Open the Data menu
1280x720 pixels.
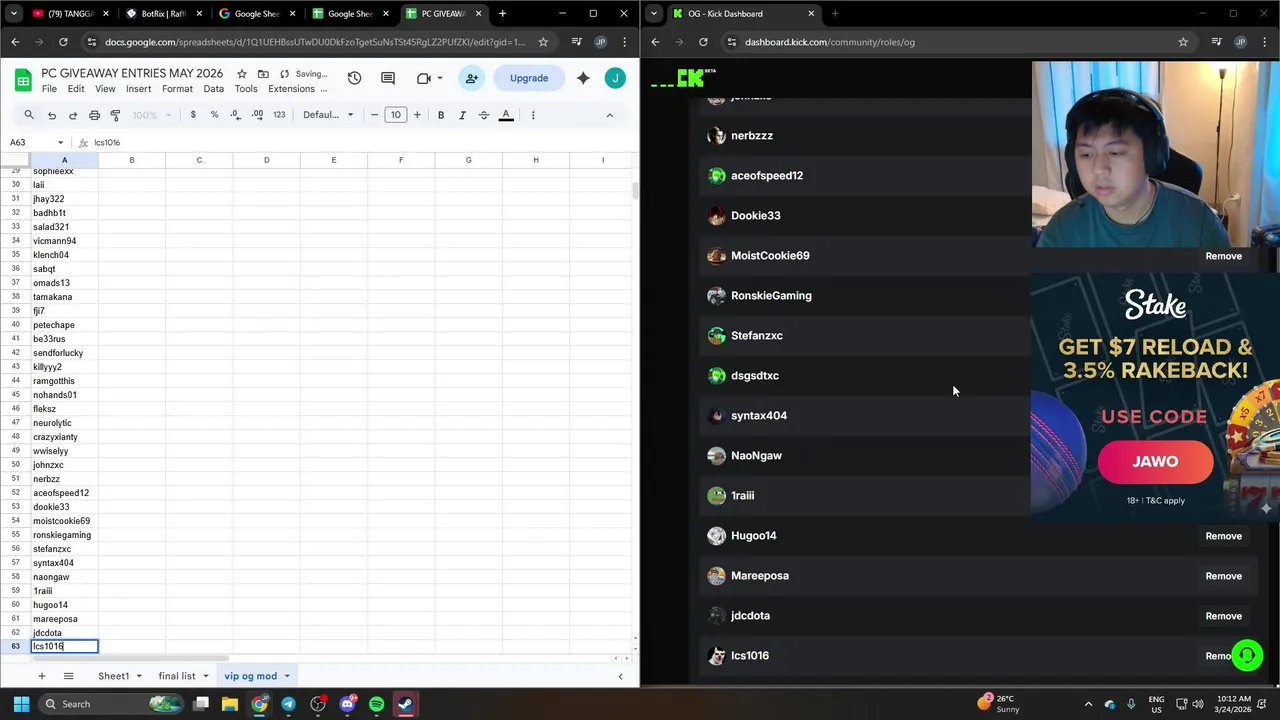click(214, 89)
